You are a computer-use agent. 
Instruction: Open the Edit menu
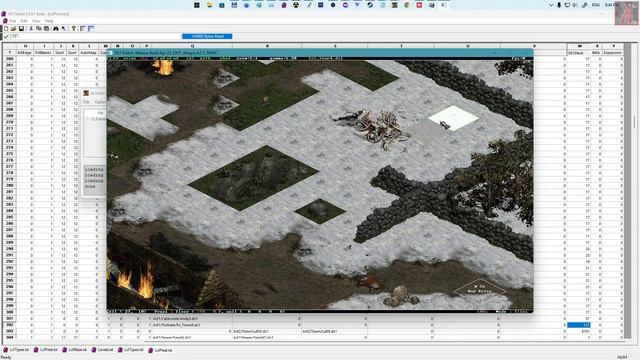tap(24, 21)
